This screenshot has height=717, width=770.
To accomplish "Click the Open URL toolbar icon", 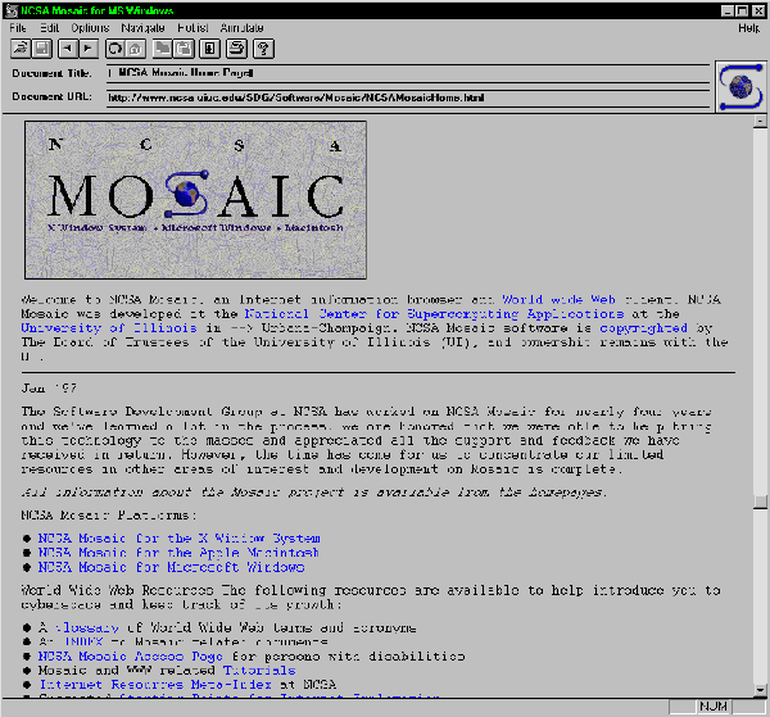I will (x=21, y=49).
